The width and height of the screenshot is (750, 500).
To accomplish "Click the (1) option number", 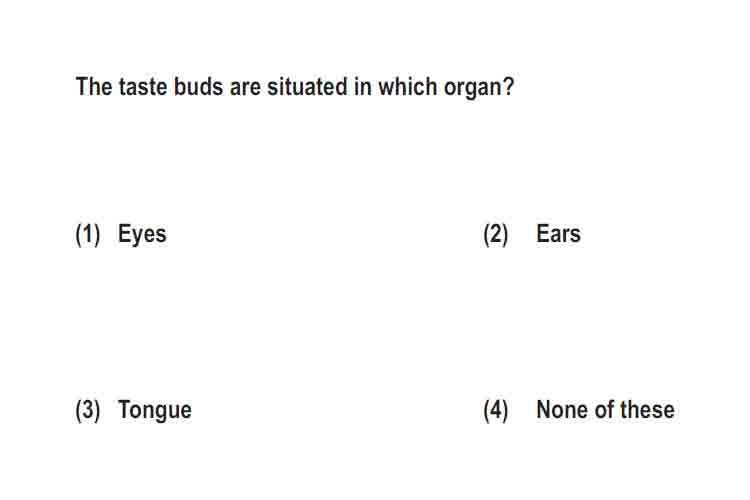I will [x=88, y=235].
